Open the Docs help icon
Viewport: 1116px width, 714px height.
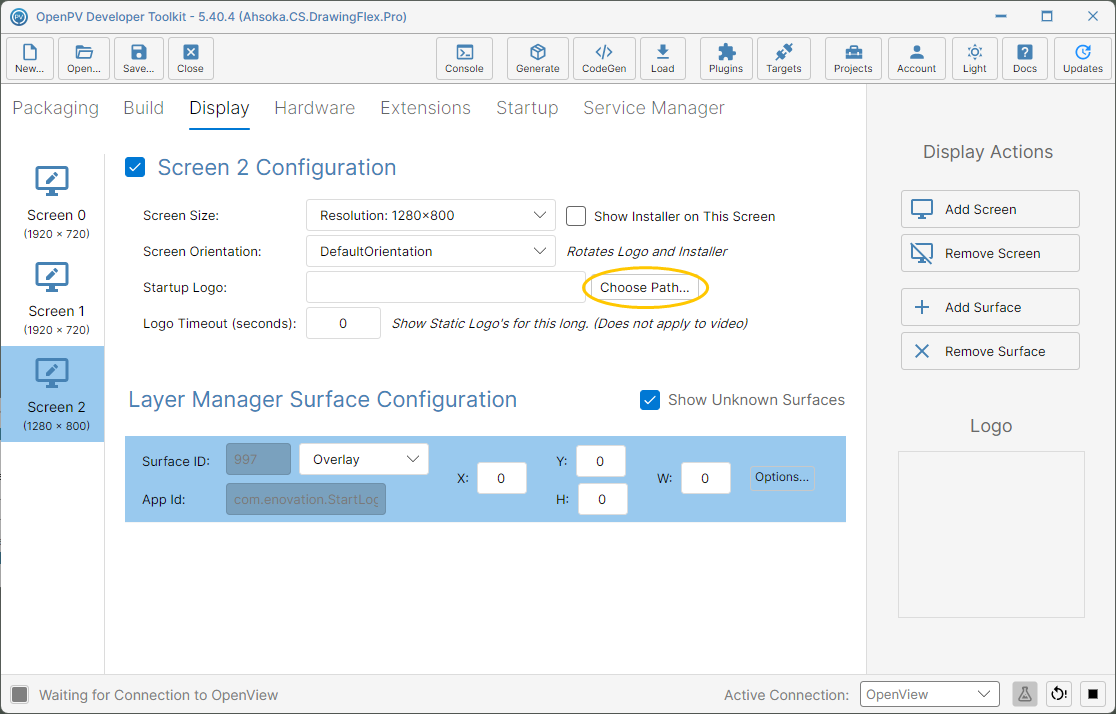point(1025,58)
